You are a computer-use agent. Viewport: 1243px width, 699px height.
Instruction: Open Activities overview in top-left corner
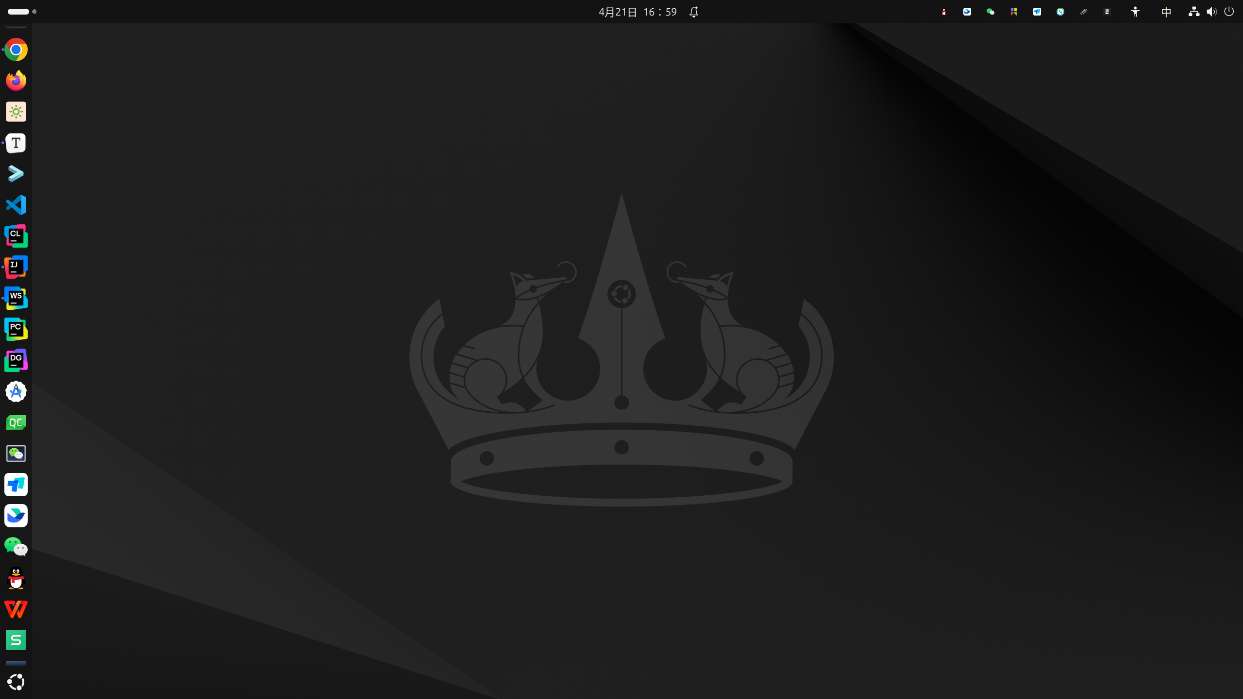tap(21, 12)
